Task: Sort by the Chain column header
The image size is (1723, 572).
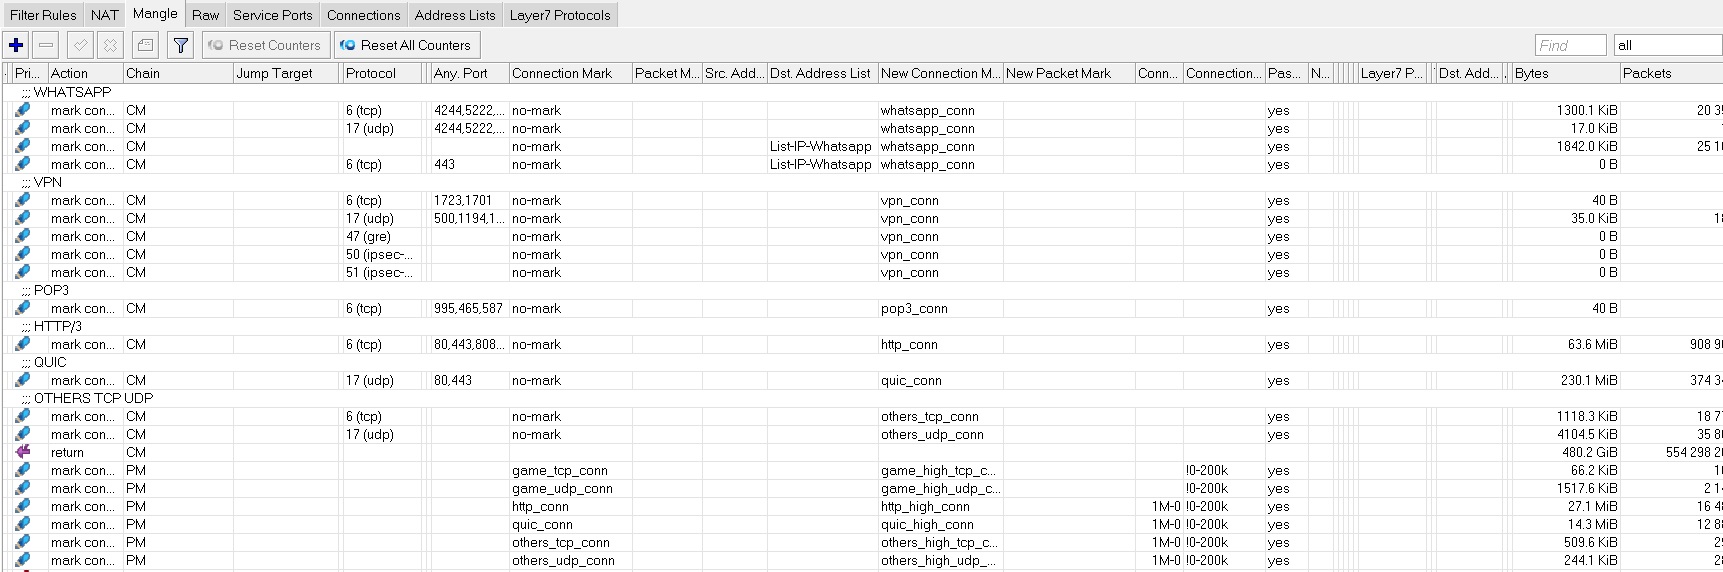Action: [x=178, y=73]
